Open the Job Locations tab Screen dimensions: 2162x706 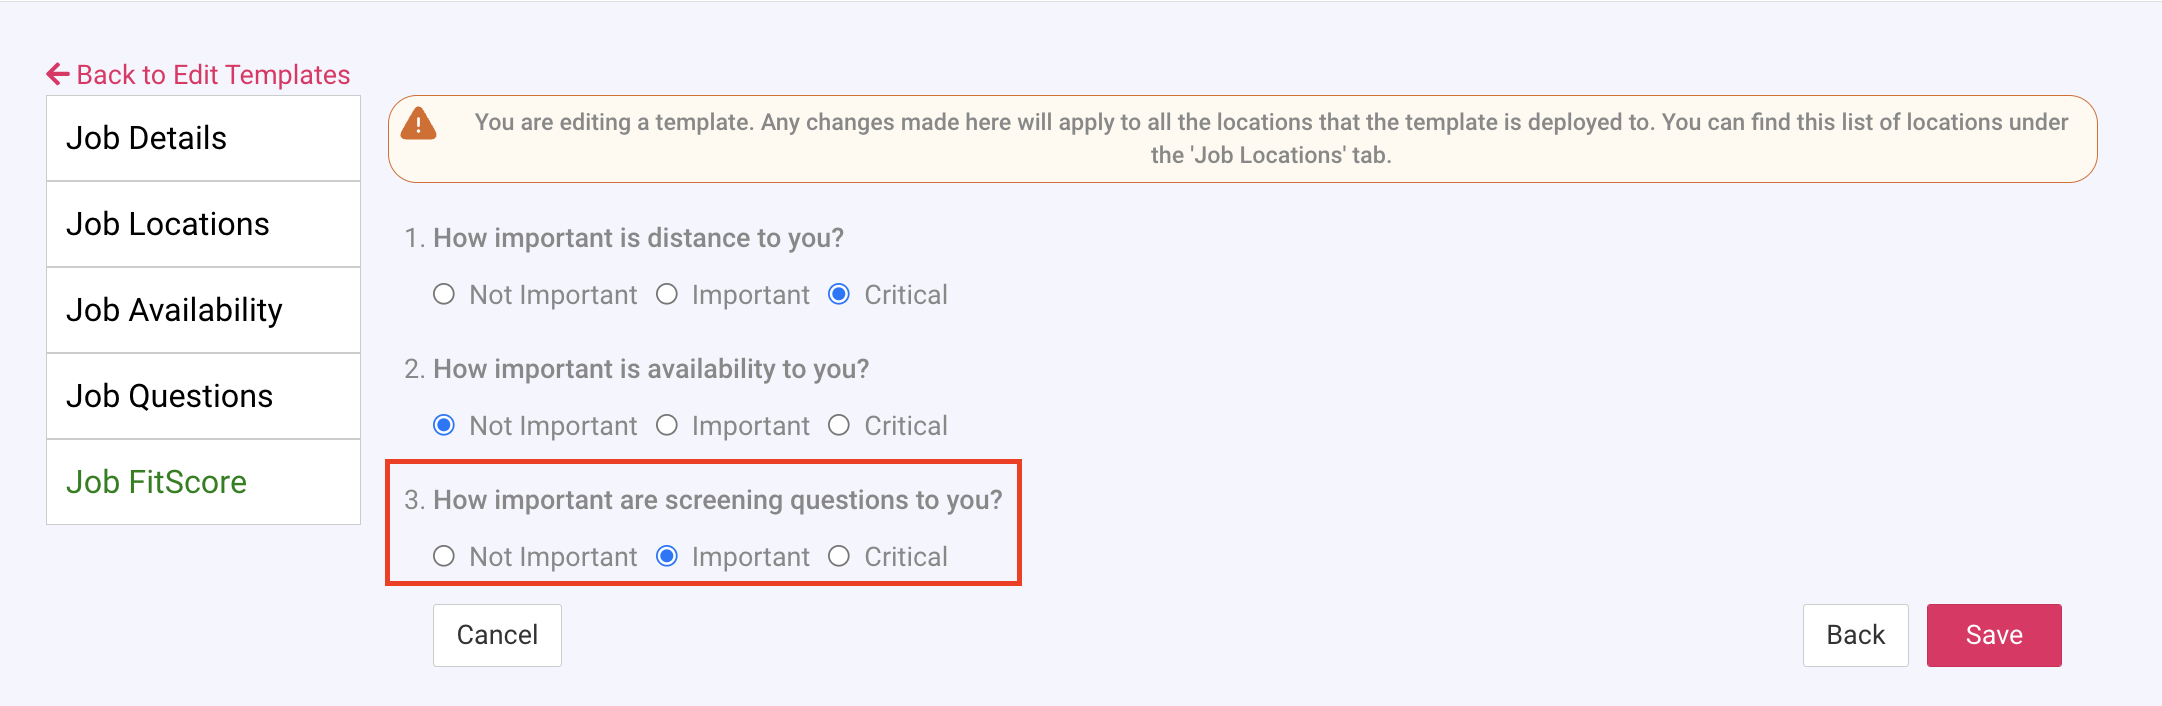(203, 224)
